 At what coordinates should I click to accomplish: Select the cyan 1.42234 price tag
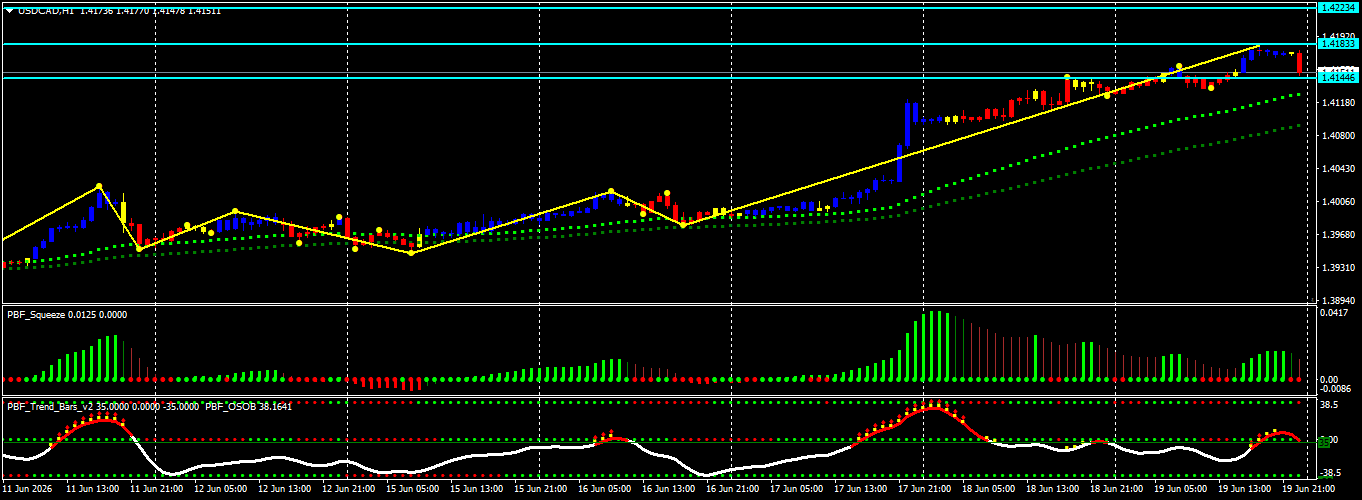(x=1337, y=7)
